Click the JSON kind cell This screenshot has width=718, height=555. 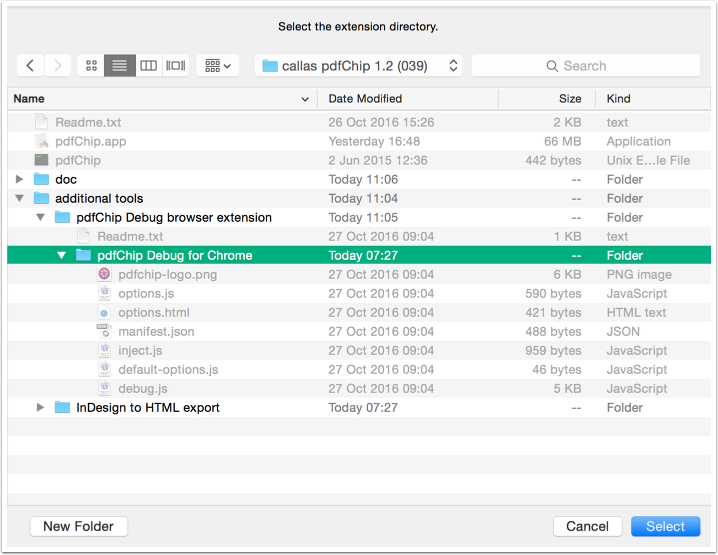click(623, 332)
